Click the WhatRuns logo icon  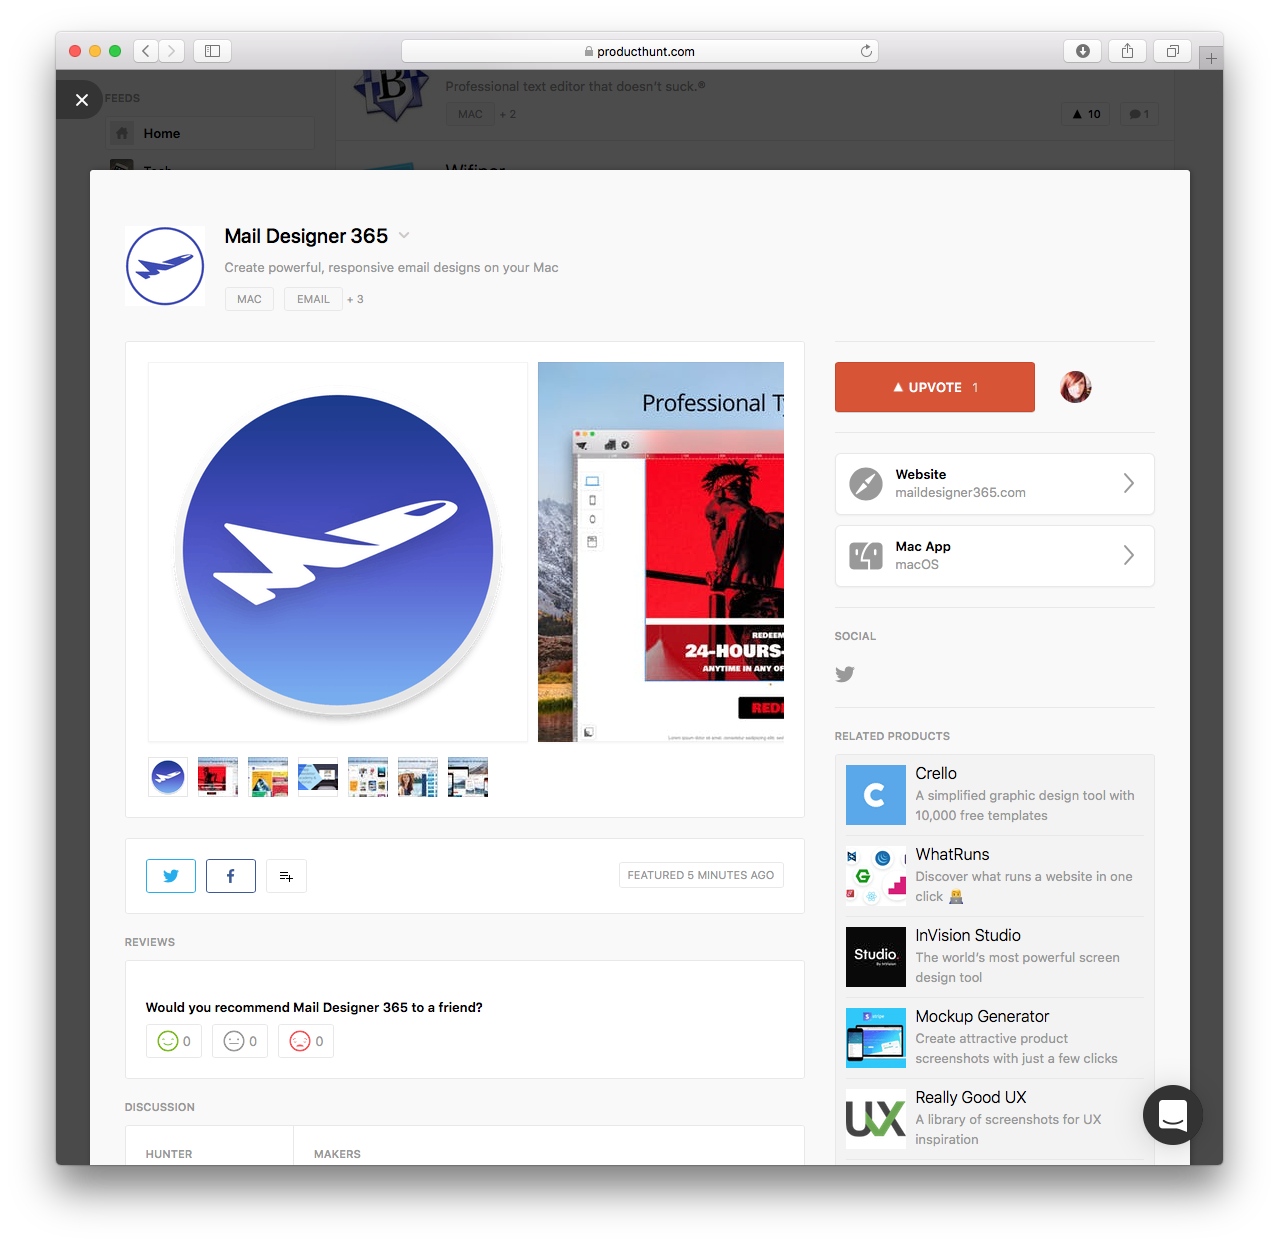coord(876,876)
